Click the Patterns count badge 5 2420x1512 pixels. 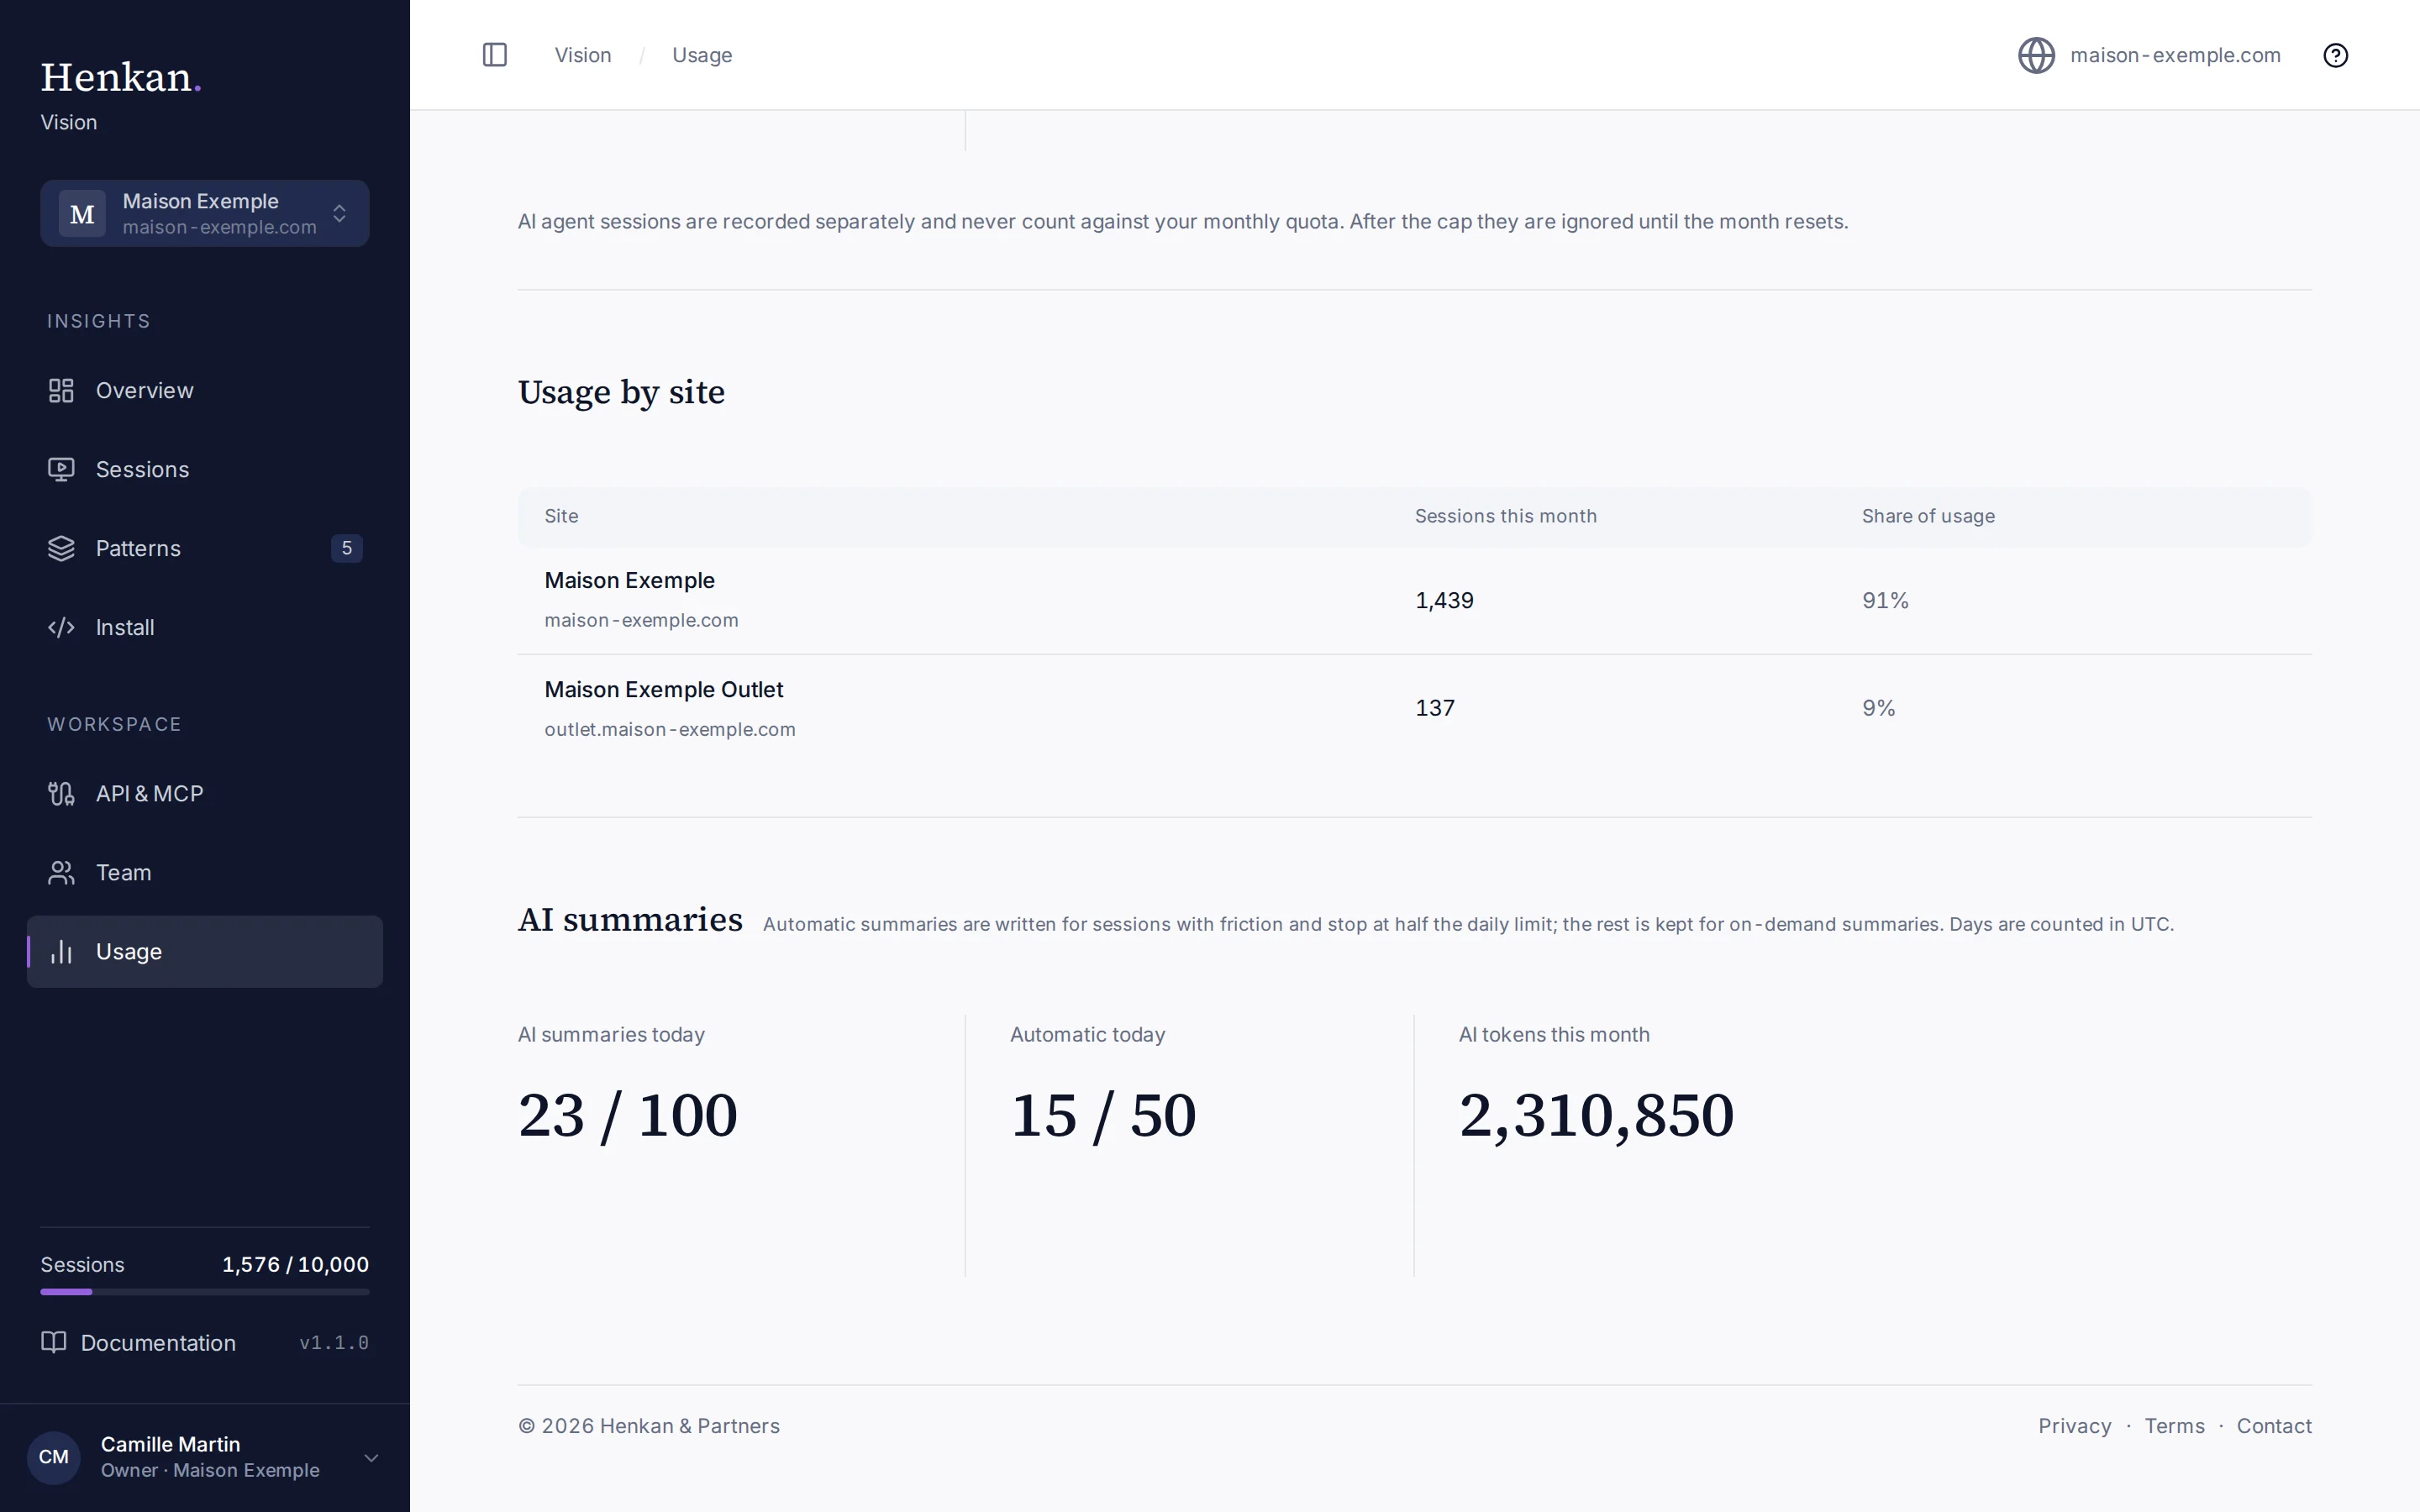click(347, 548)
